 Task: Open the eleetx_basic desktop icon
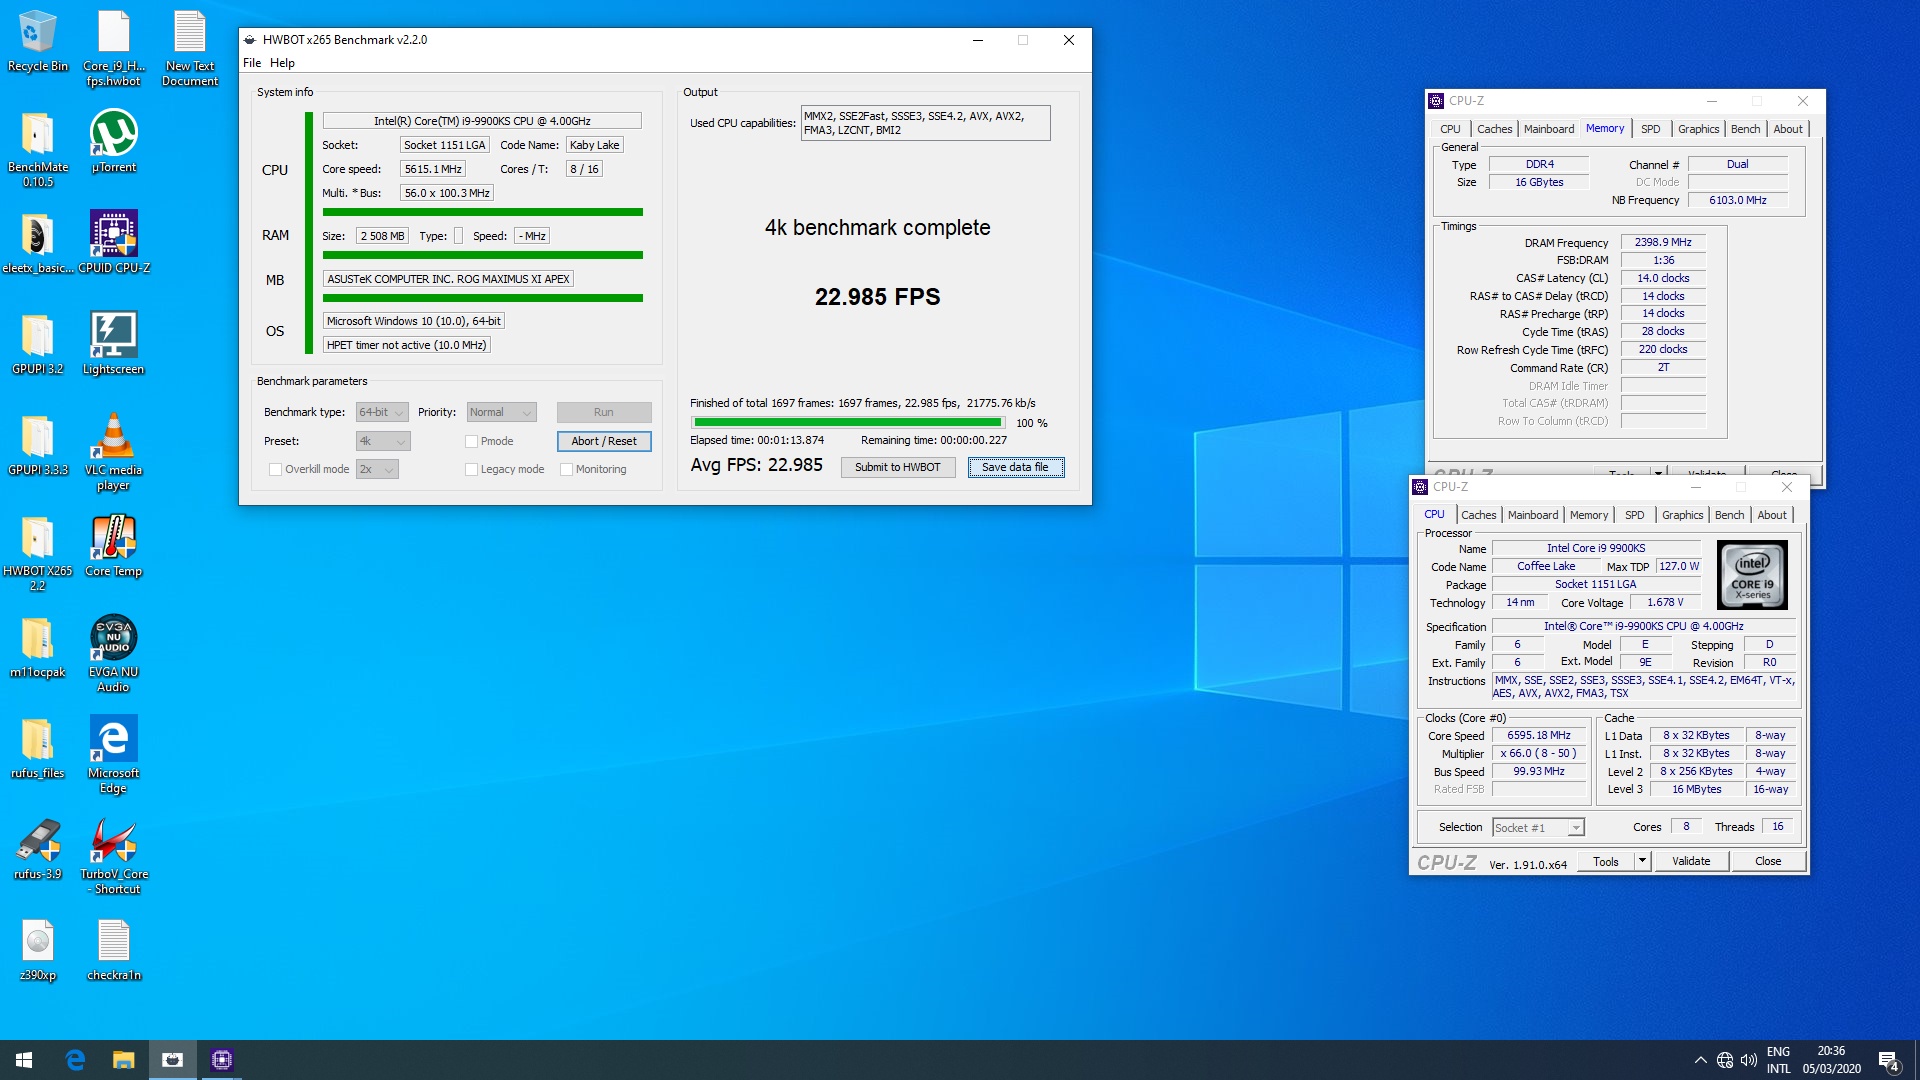click(x=38, y=242)
